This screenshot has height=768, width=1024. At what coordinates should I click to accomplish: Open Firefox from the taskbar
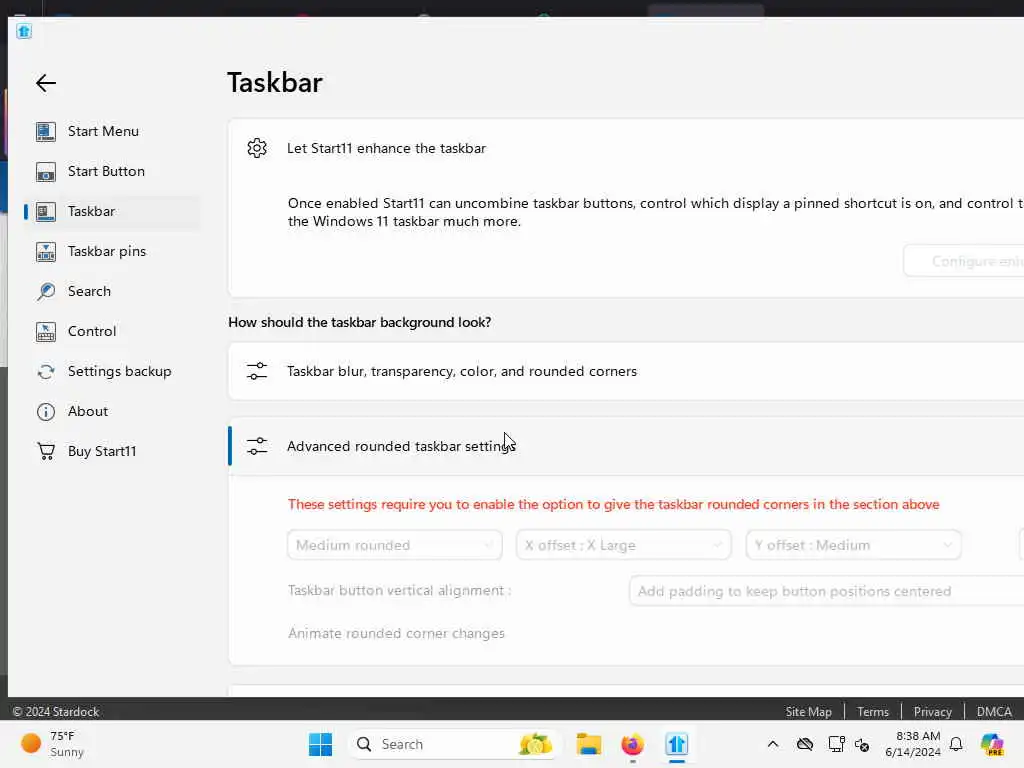632,744
